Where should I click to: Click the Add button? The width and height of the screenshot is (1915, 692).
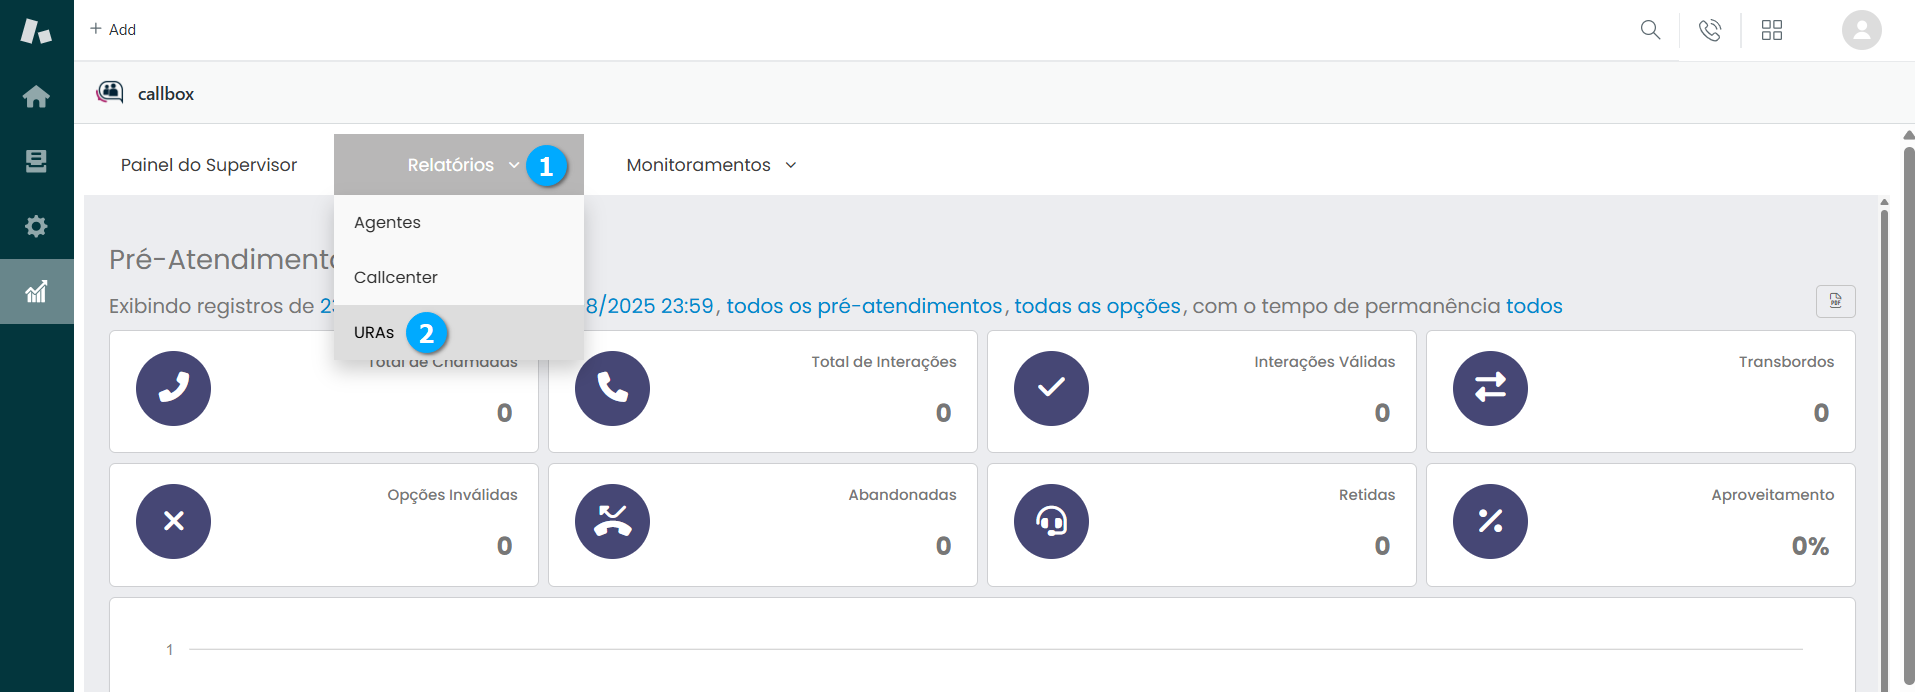tap(113, 30)
